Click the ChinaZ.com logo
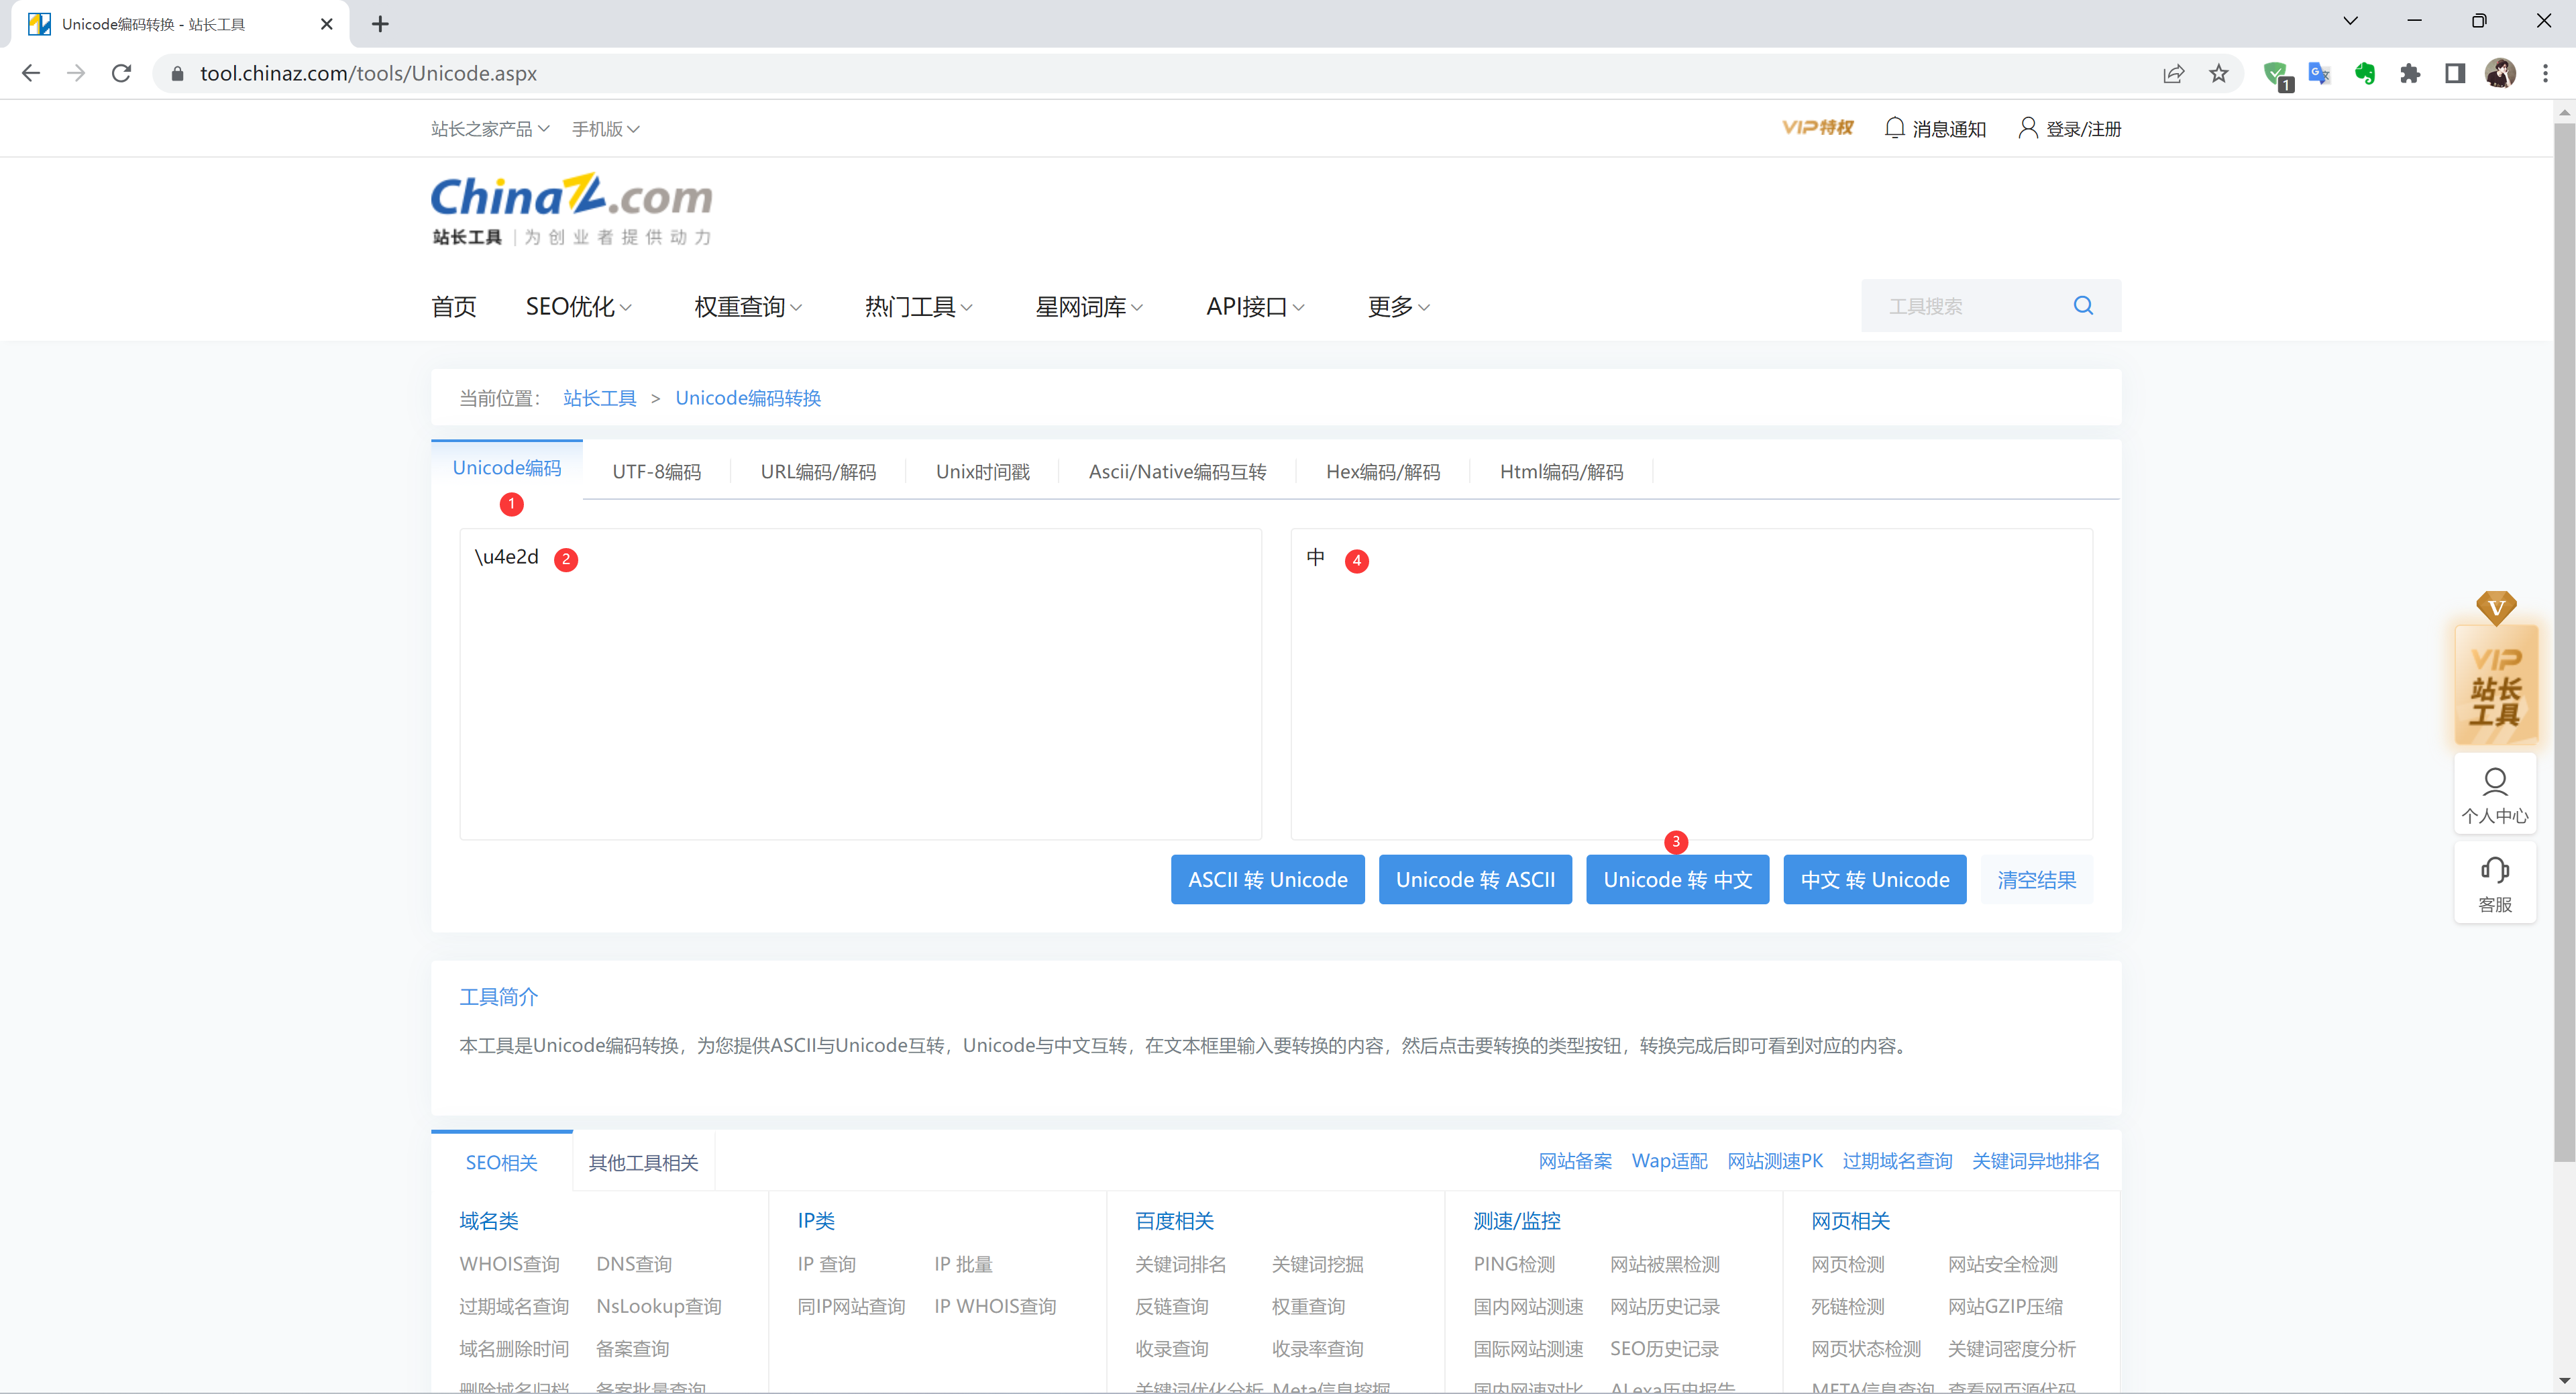The image size is (2576, 1394). click(x=572, y=209)
